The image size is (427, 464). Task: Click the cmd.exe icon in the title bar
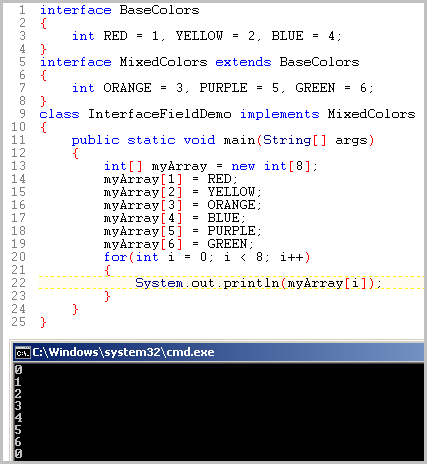click(x=22, y=353)
